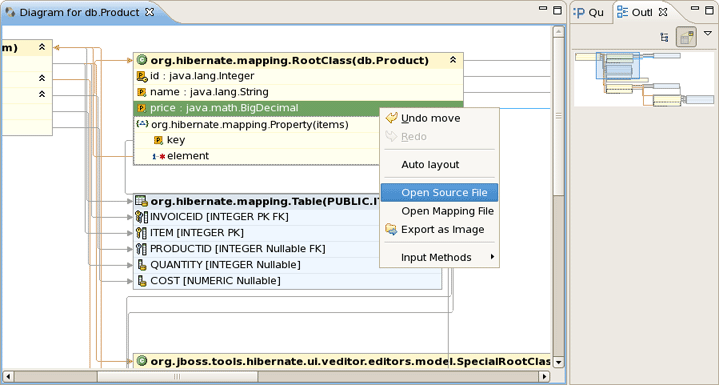Click the horizontal scrollbar thumb

pos(177,377)
